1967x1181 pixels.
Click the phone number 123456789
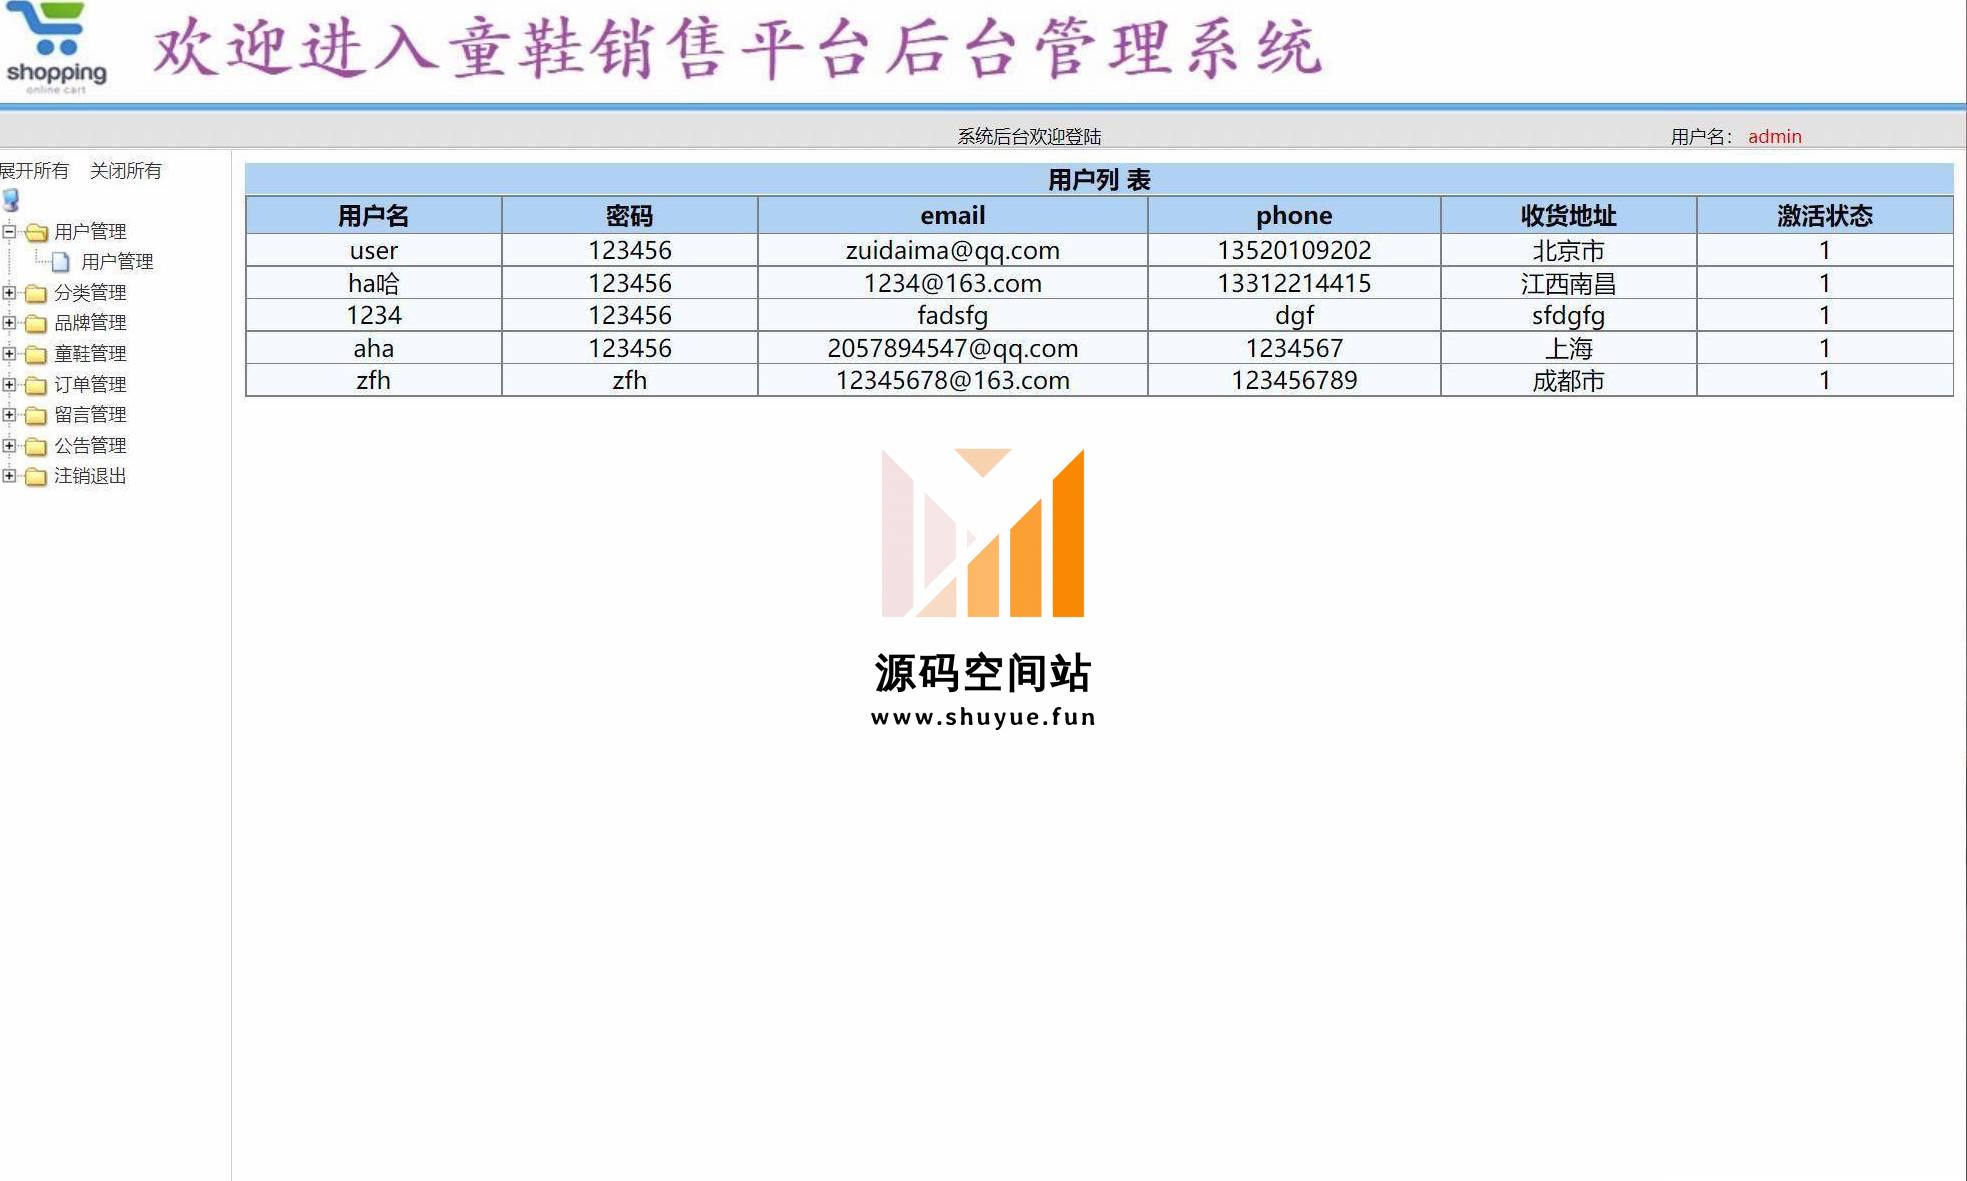(x=1294, y=381)
